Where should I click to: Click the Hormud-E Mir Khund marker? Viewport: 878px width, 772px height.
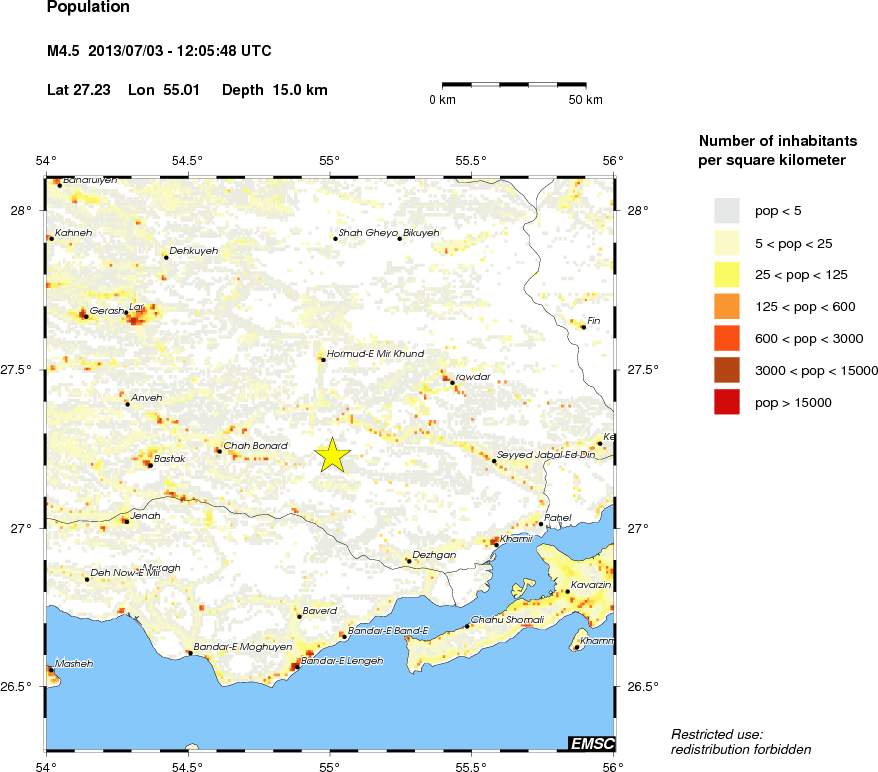[x=322, y=359]
